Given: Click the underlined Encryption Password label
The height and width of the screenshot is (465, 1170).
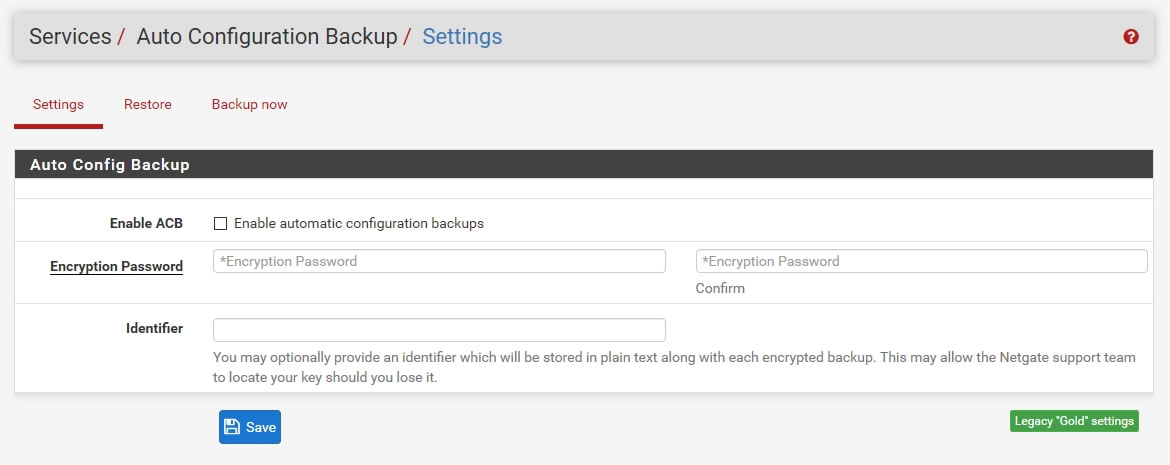Looking at the screenshot, I should [116, 267].
